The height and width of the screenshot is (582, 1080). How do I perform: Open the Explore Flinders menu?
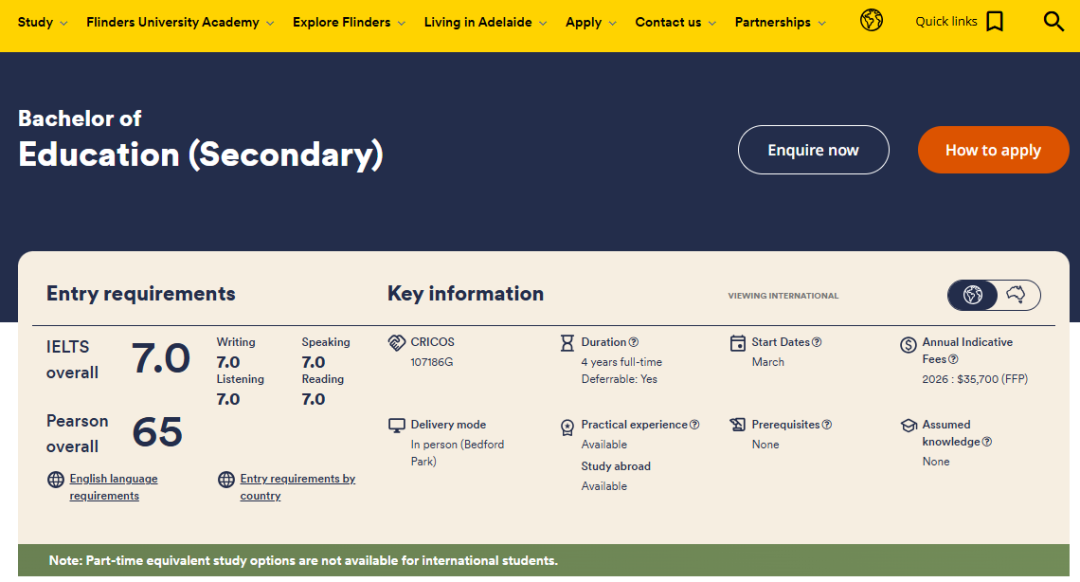click(x=342, y=22)
